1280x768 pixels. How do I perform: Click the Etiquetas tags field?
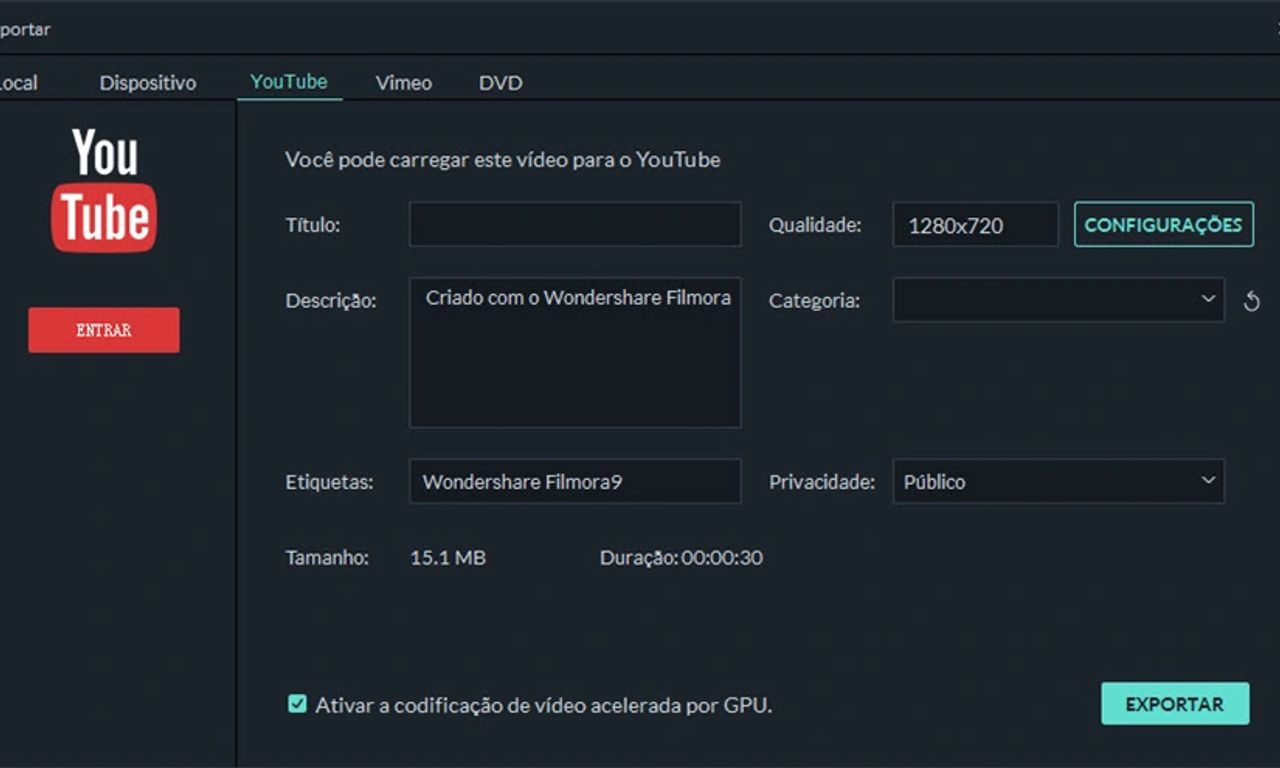click(x=575, y=482)
